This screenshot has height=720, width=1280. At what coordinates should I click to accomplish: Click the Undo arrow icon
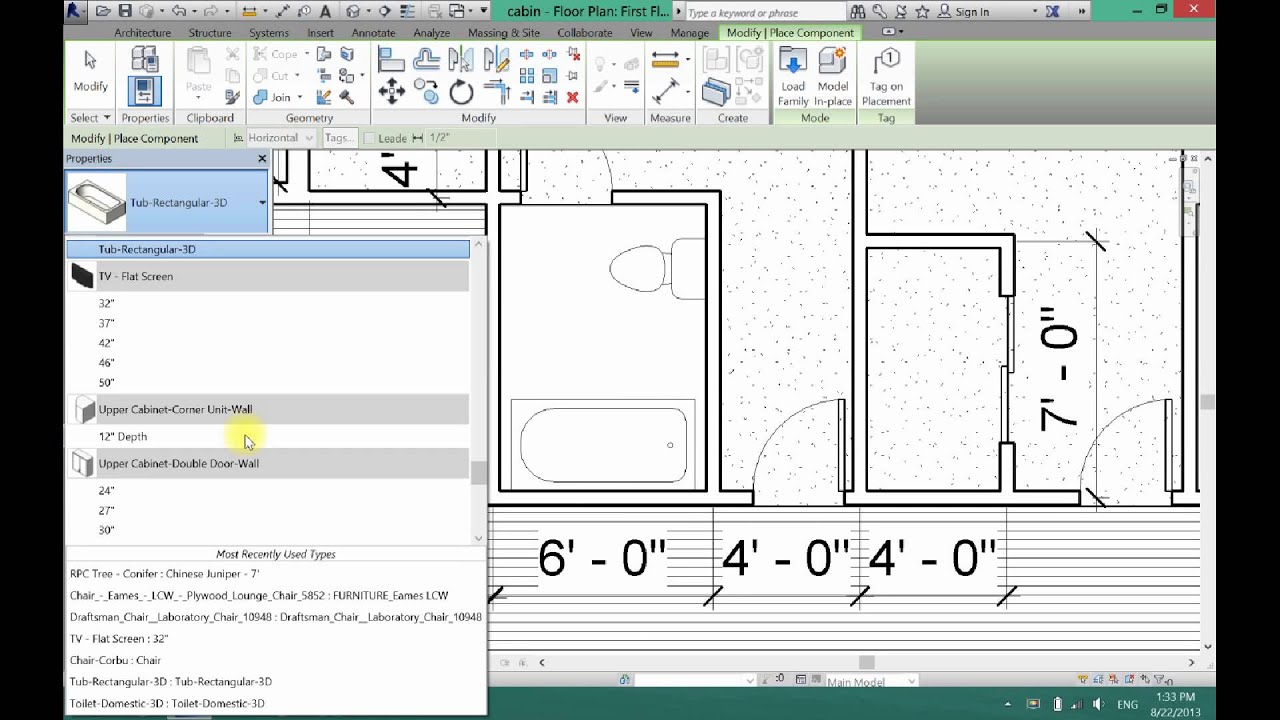pos(178,12)
